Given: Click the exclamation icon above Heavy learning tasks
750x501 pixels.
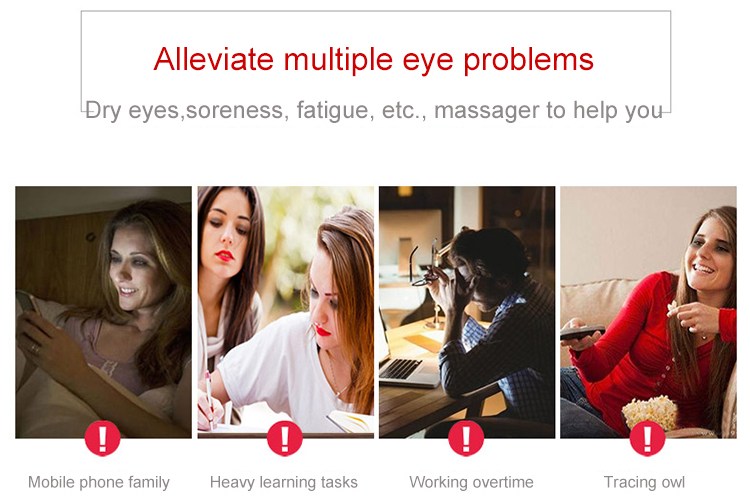Looking at the screenshot, I should (285, 438).
